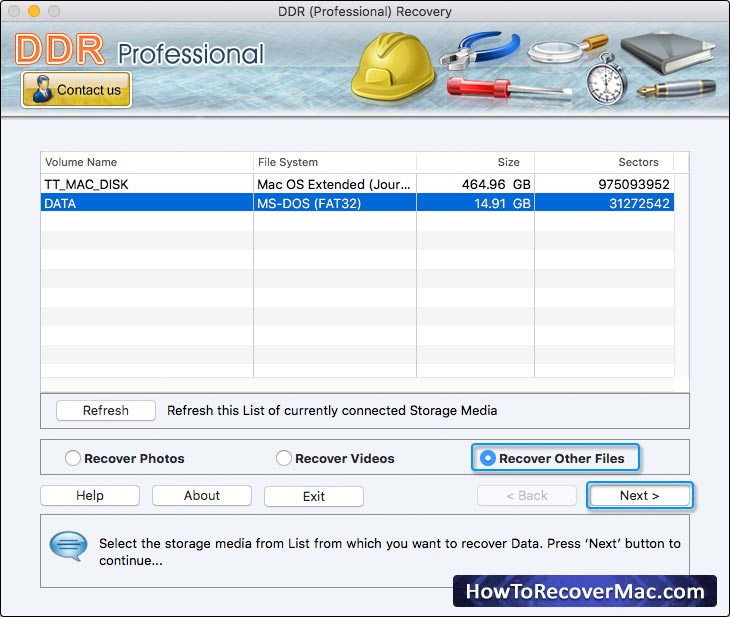Click the 31272542 sectors value

click(x=639, y=203)
